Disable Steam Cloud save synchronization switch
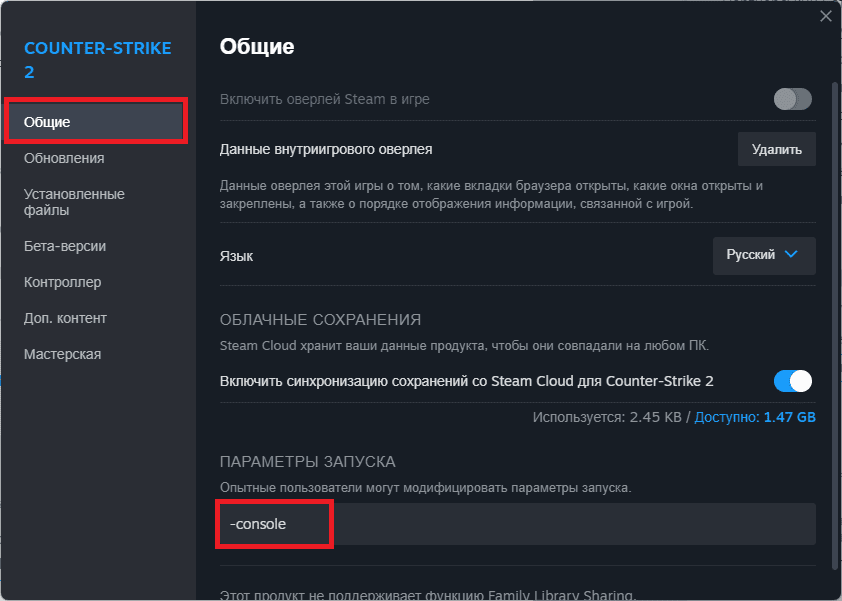 coord(792,381)
